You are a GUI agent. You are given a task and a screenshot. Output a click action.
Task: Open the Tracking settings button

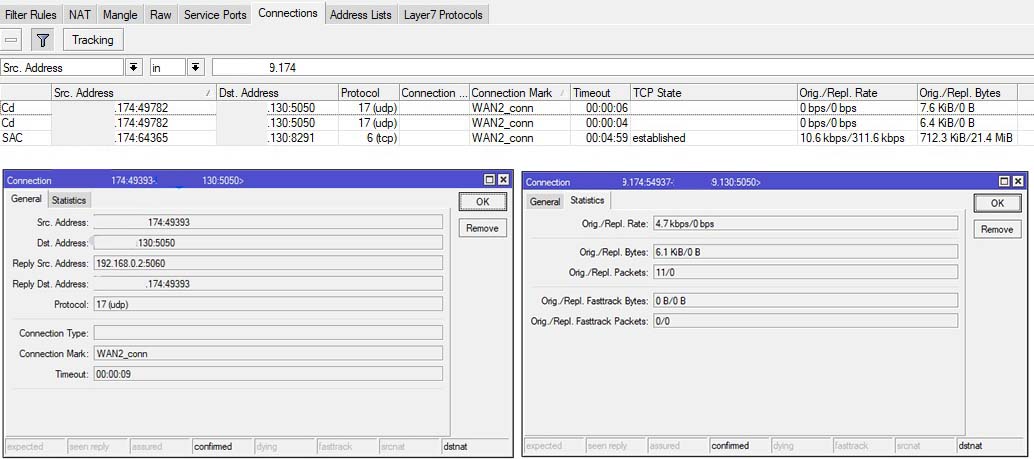click(x=93, y=40)
